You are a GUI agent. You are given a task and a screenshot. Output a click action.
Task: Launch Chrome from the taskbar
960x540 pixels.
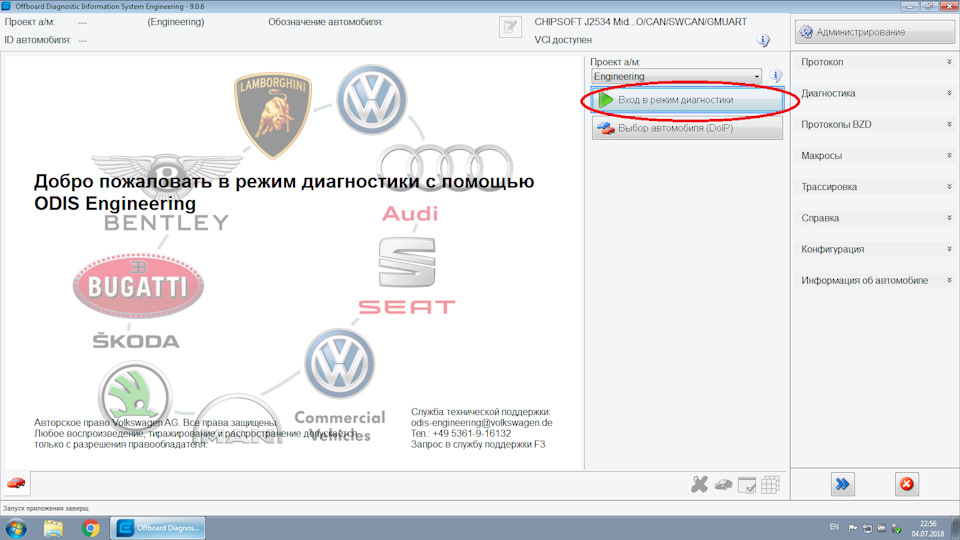click(91, 528)
